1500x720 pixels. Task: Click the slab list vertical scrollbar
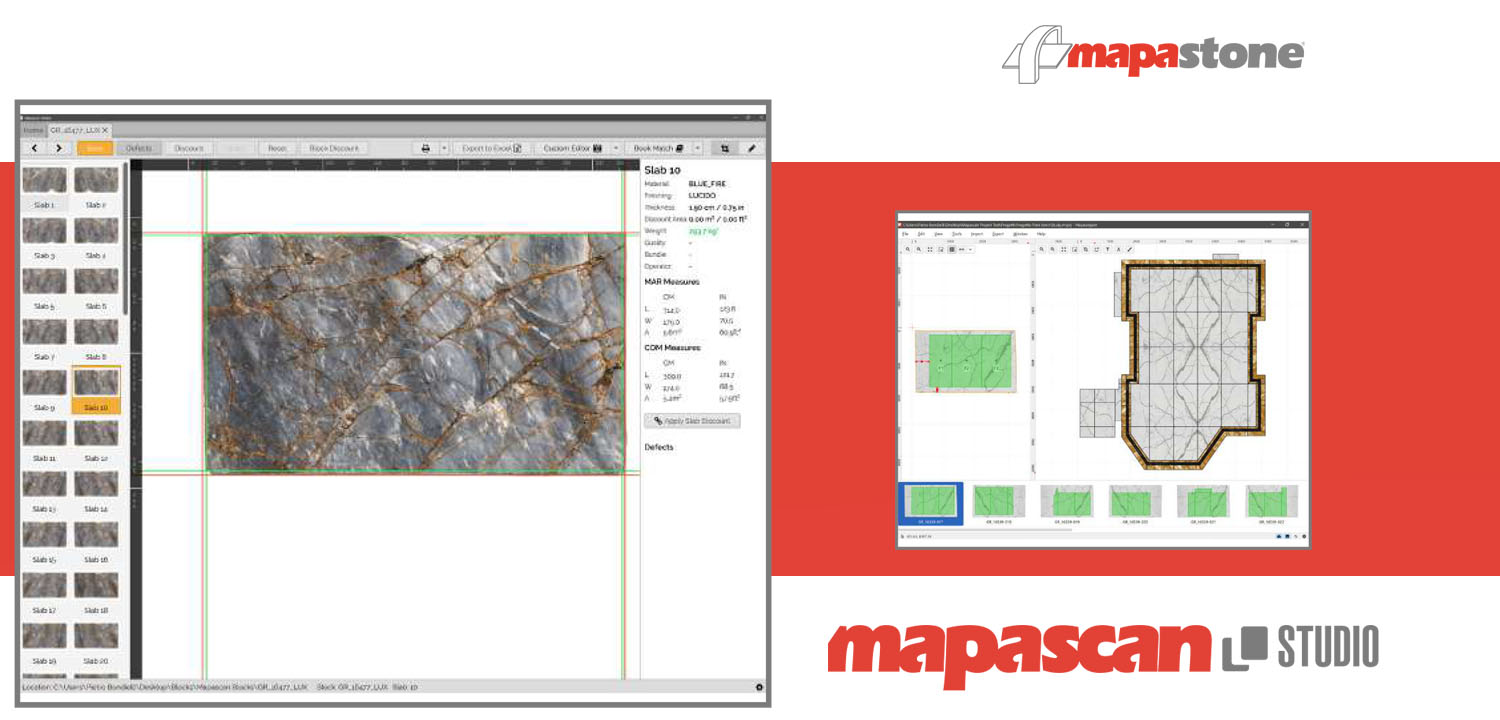(x=125, y=240)
